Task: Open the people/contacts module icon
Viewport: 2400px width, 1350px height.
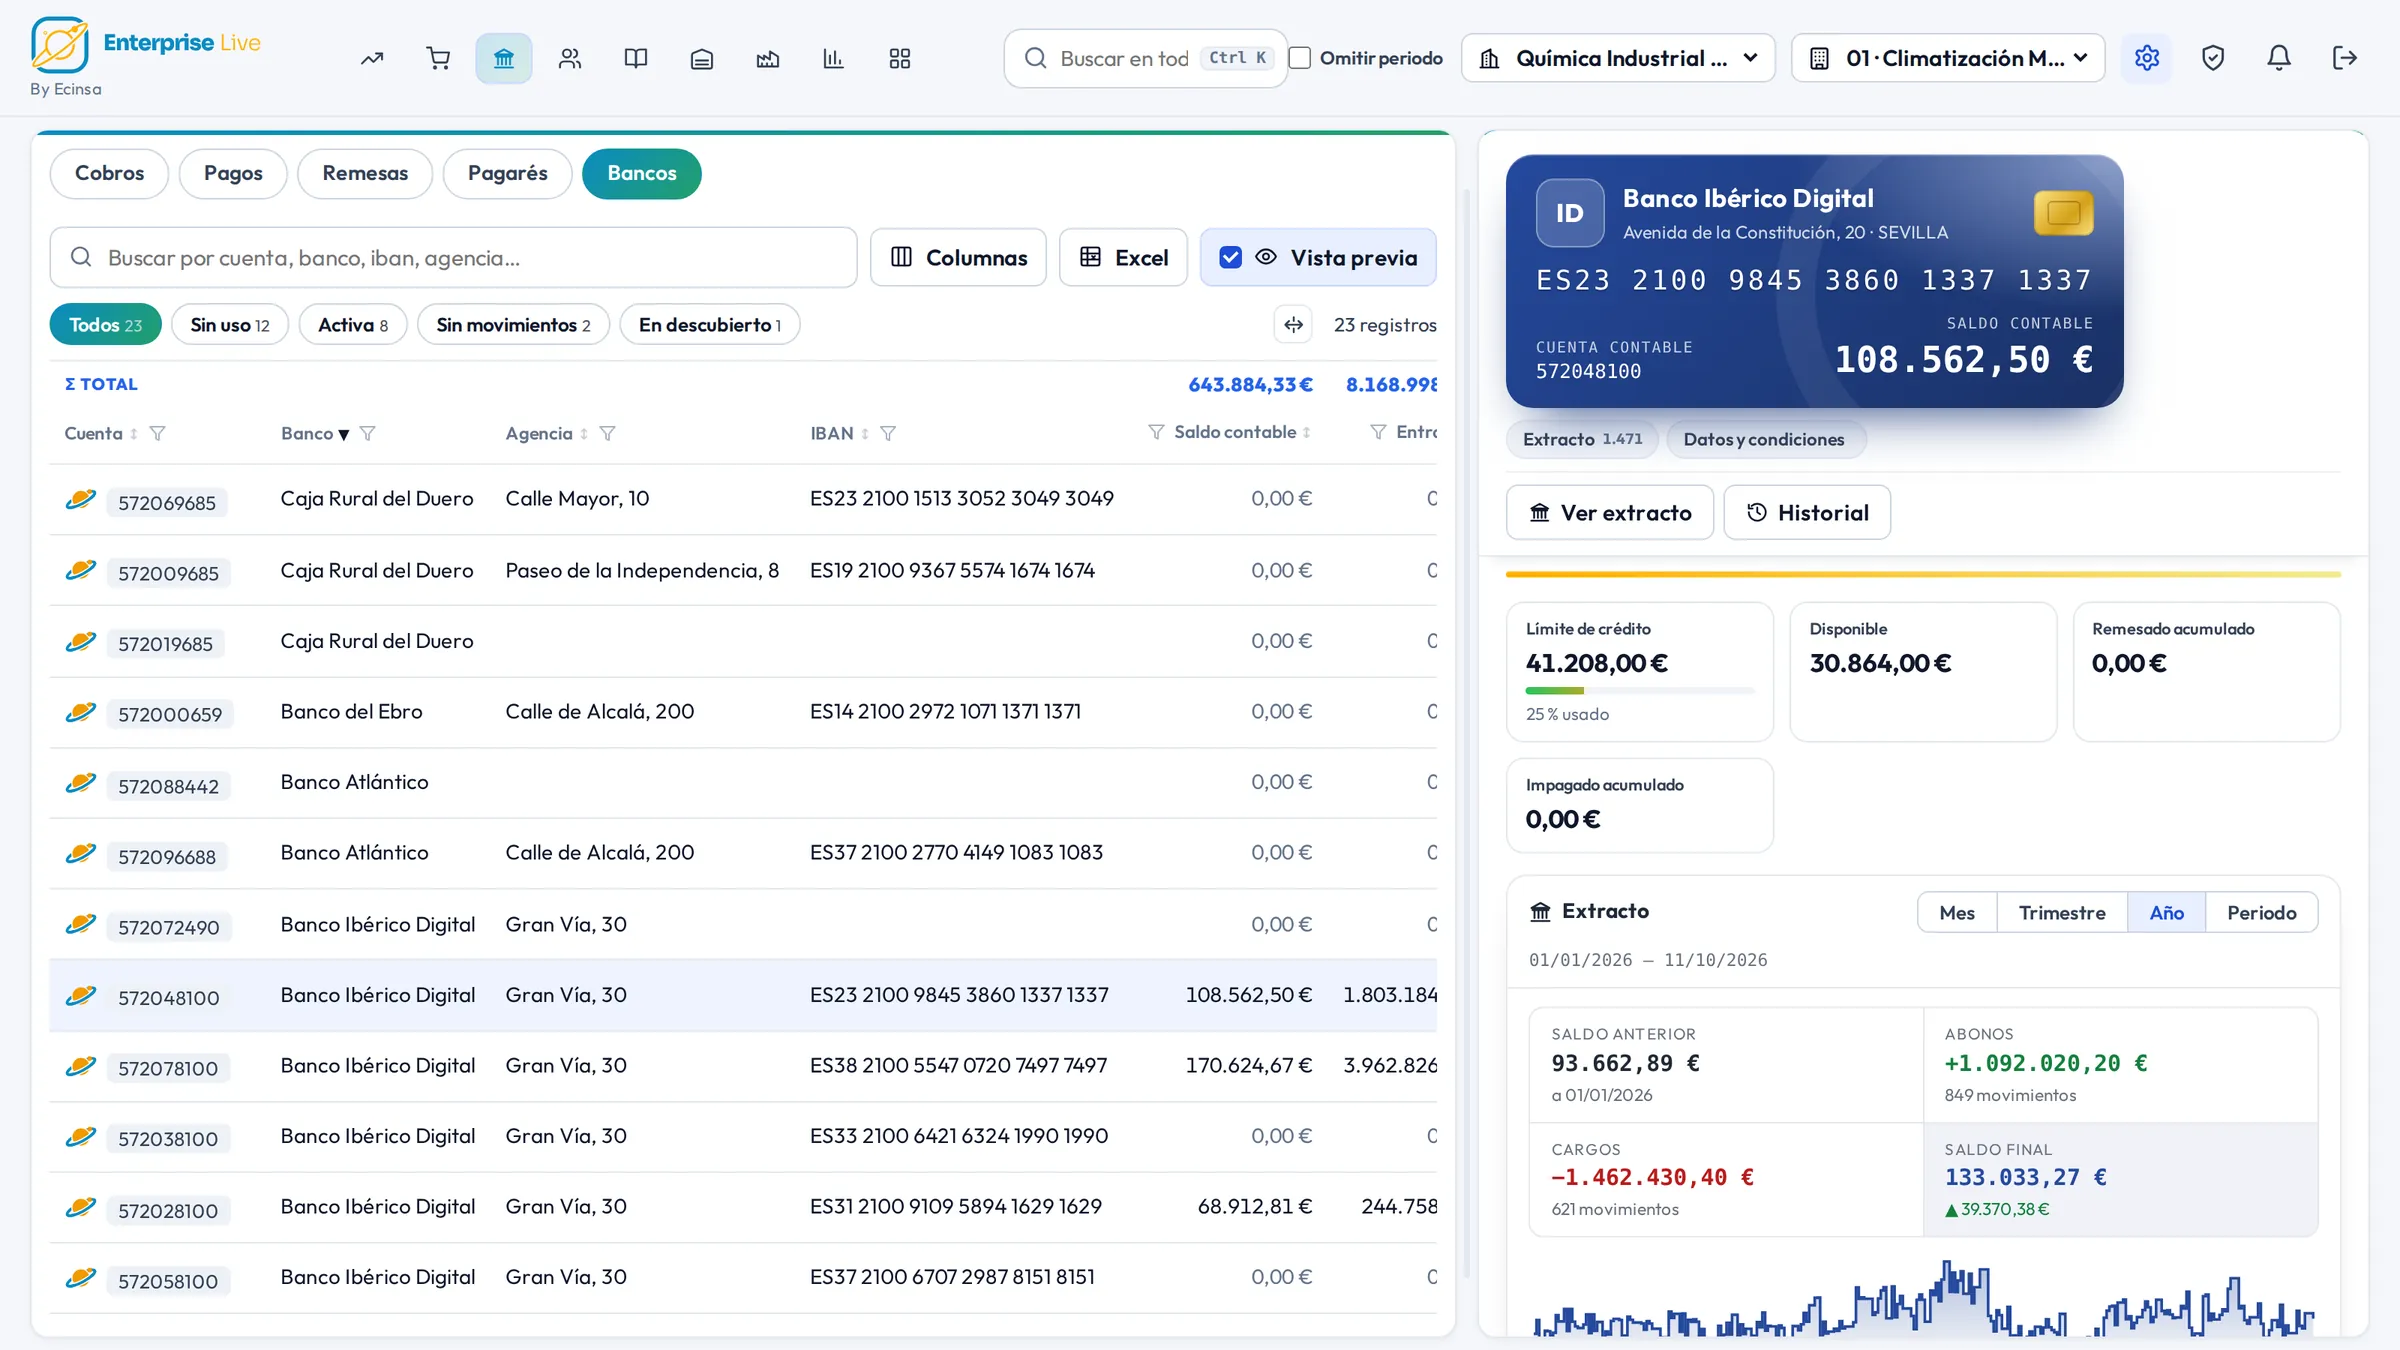Action: click(570, 59)
